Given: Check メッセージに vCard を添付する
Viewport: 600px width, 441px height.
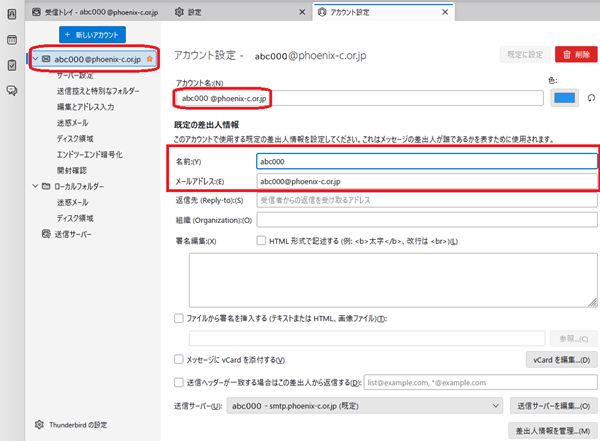Looking at the screenshot, I should point(178,358).
